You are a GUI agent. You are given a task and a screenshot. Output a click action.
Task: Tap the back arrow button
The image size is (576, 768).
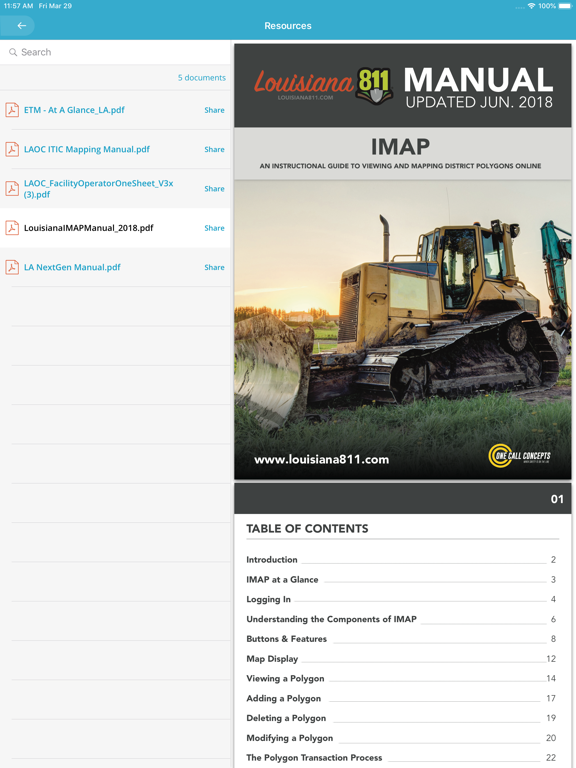coord(21,25)
